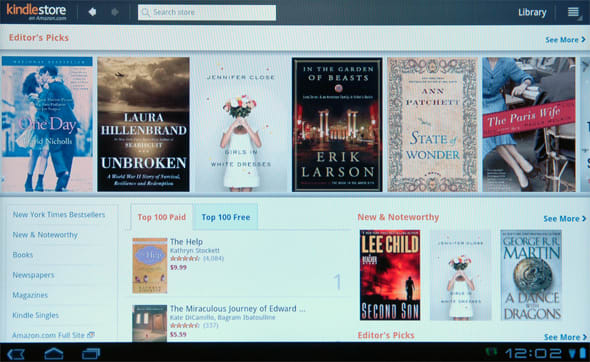Open the Library
Image resolution: width=590 pixels, height=362 pixels.
pos(532,12)
